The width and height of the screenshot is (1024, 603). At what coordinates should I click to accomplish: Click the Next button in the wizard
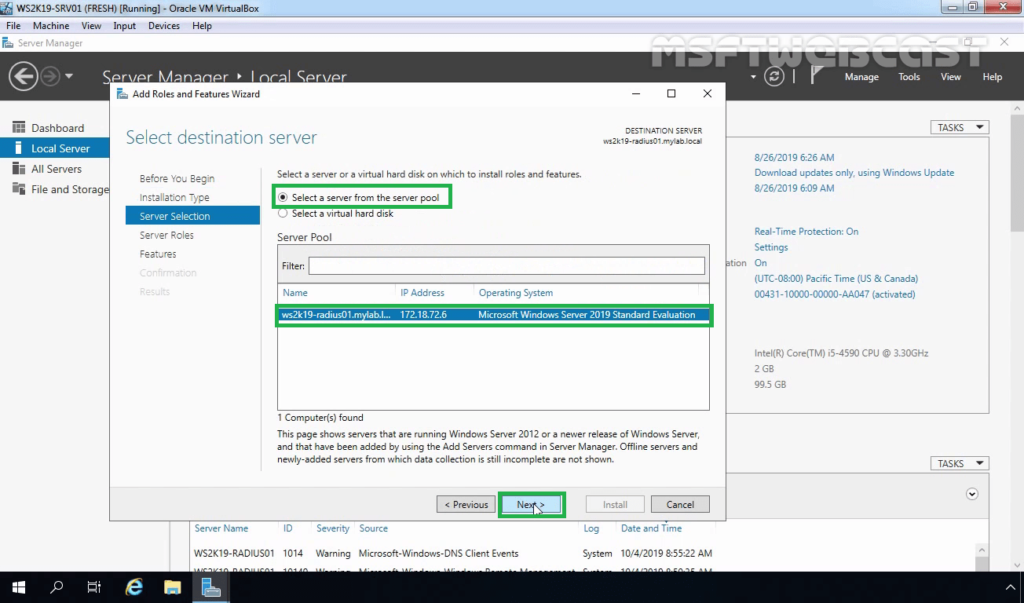coord(531,504)
